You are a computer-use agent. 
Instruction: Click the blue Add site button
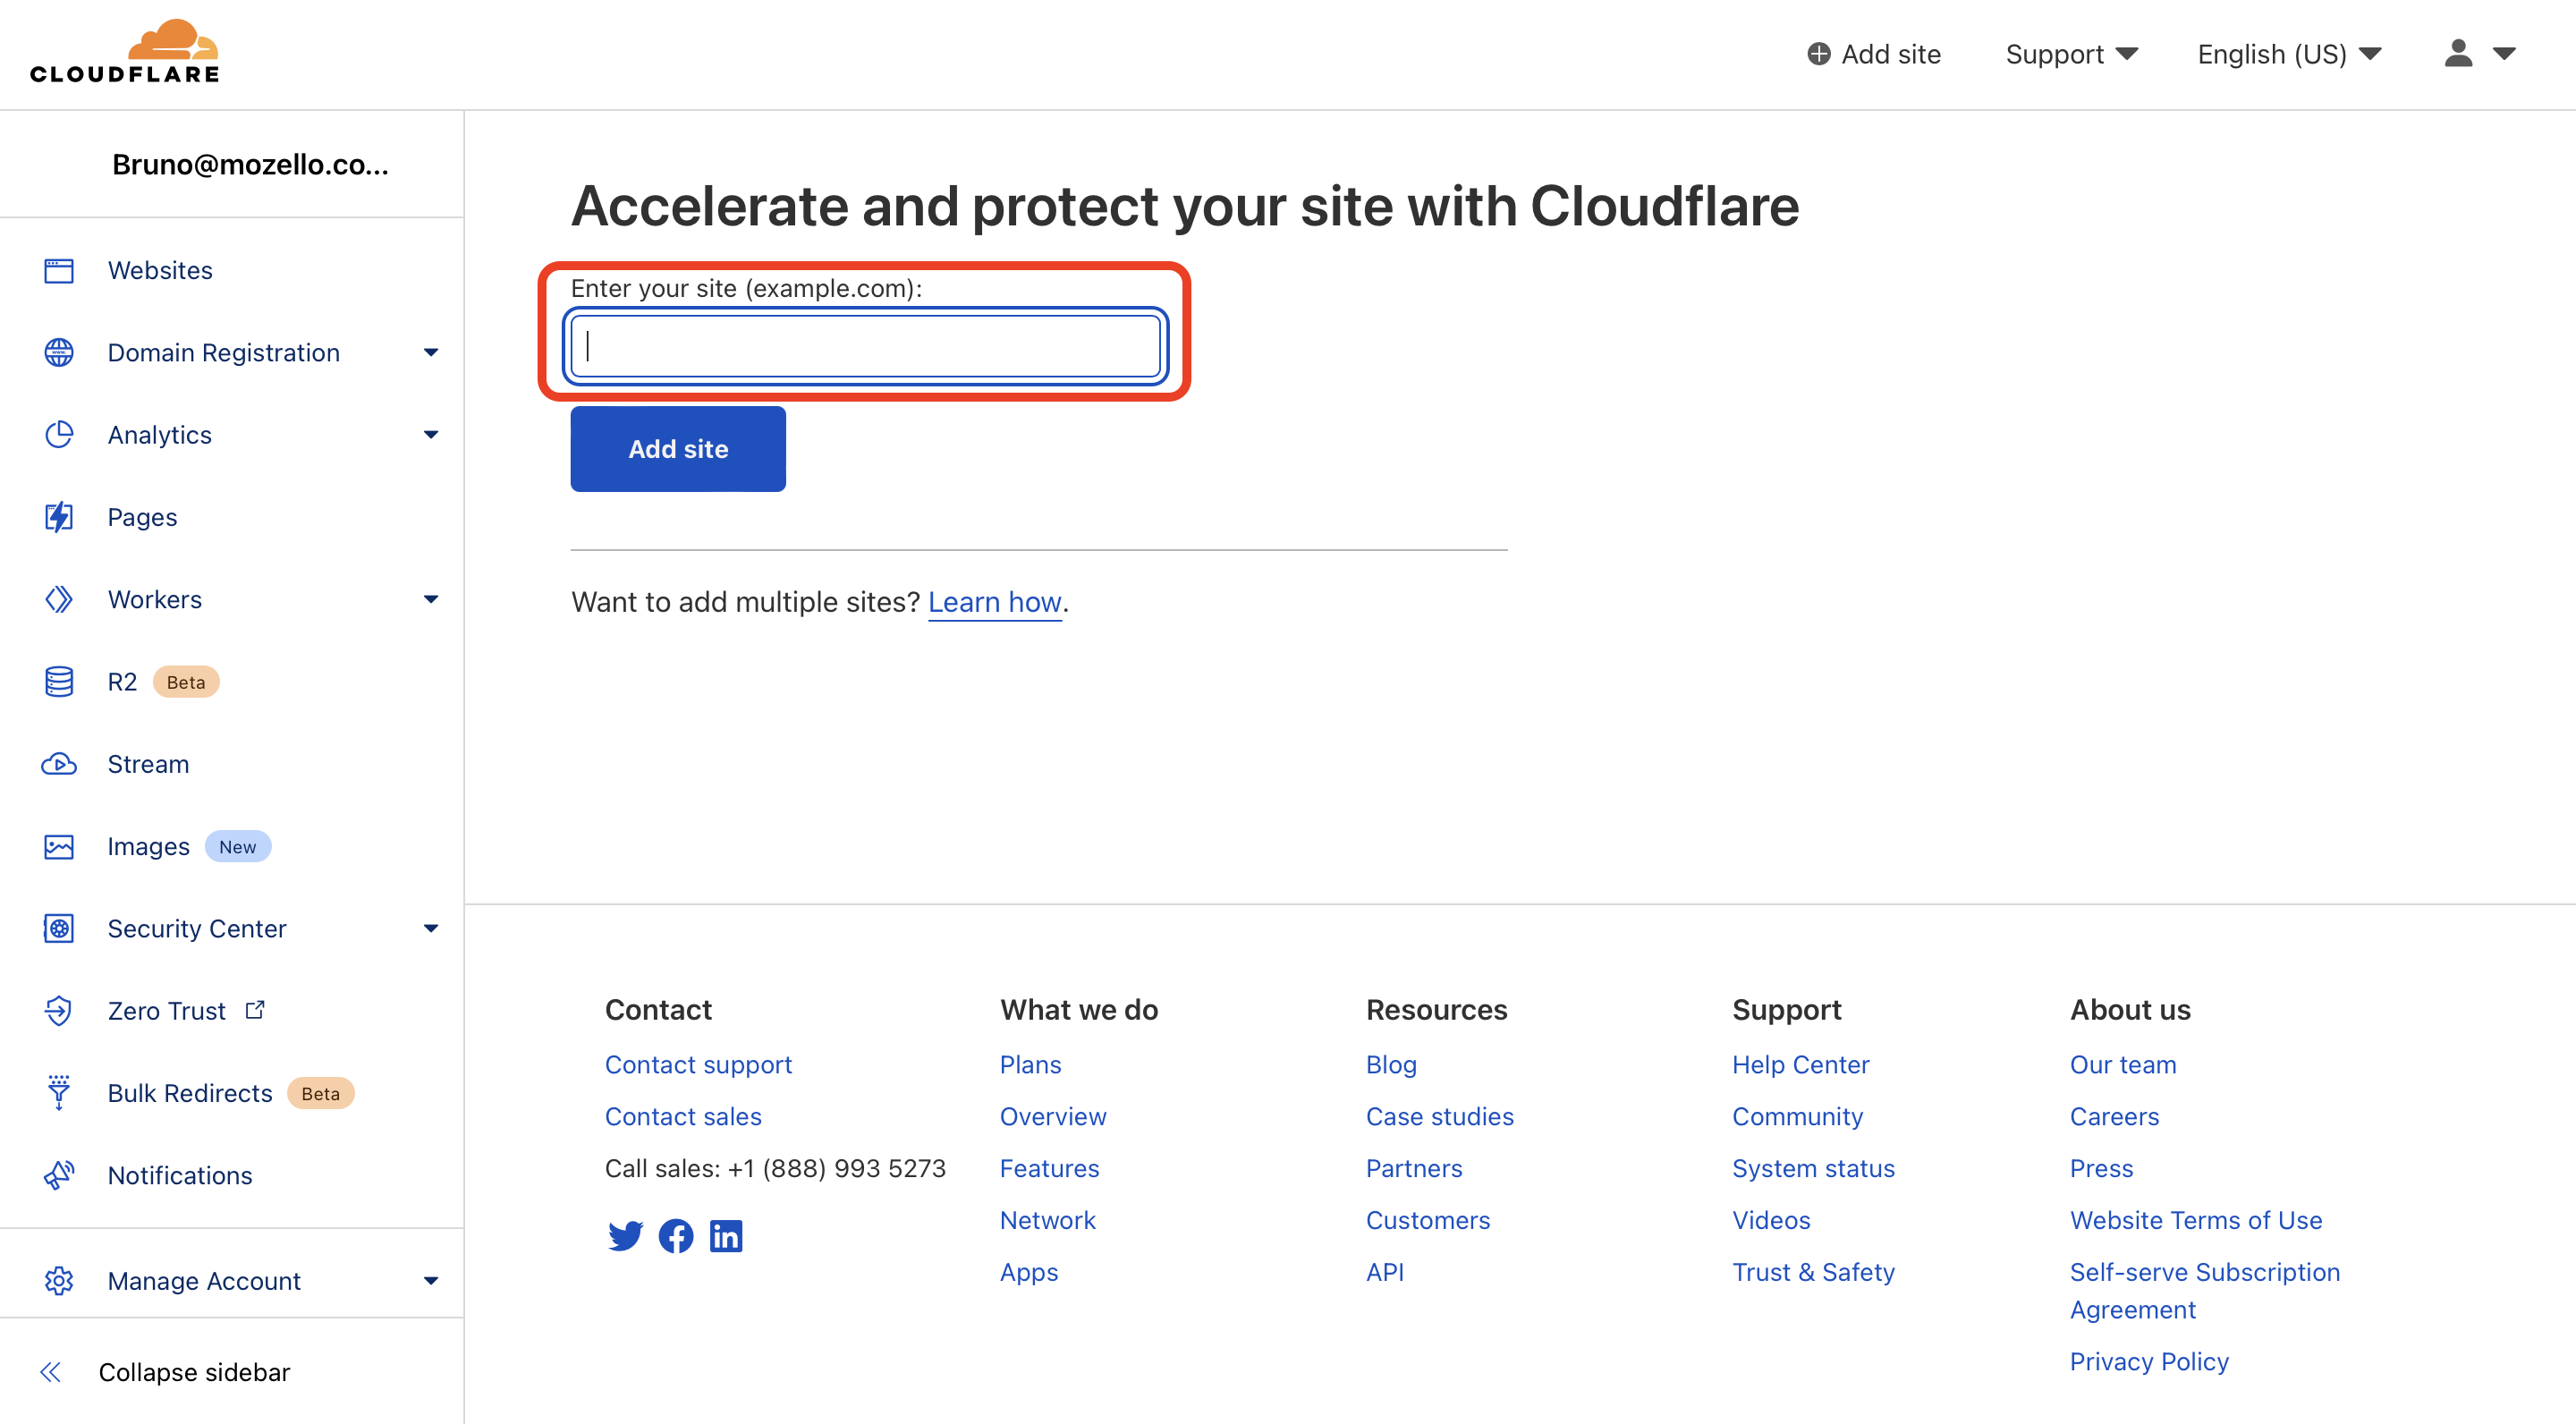coord(678,449)
